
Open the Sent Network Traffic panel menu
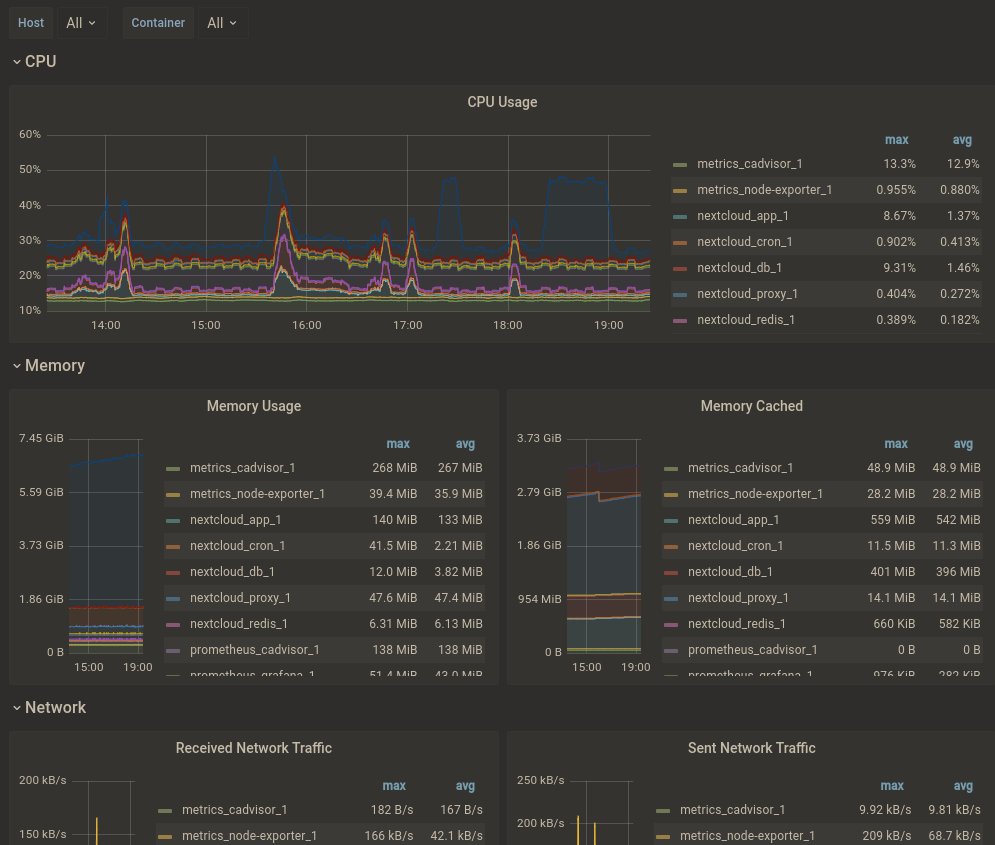[x=751, y=748]
